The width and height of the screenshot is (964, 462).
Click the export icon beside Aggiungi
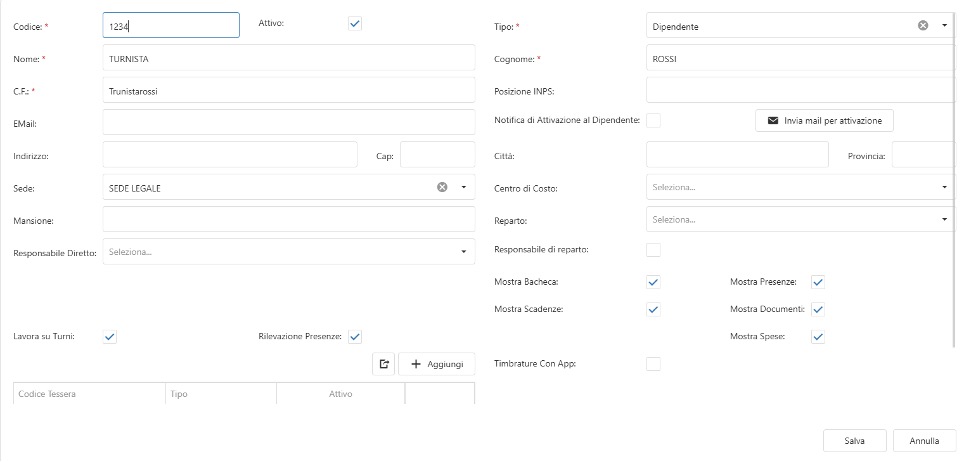[x=384, y=365]
